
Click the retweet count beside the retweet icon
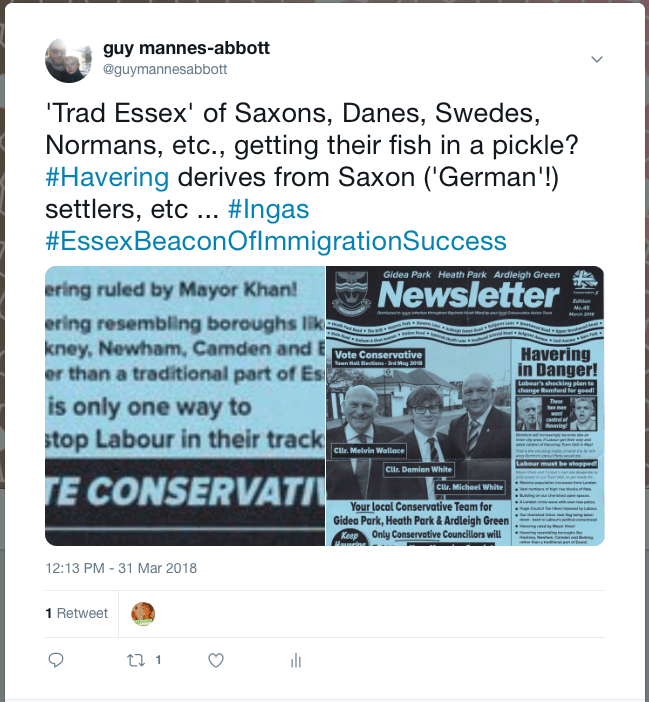158,660
